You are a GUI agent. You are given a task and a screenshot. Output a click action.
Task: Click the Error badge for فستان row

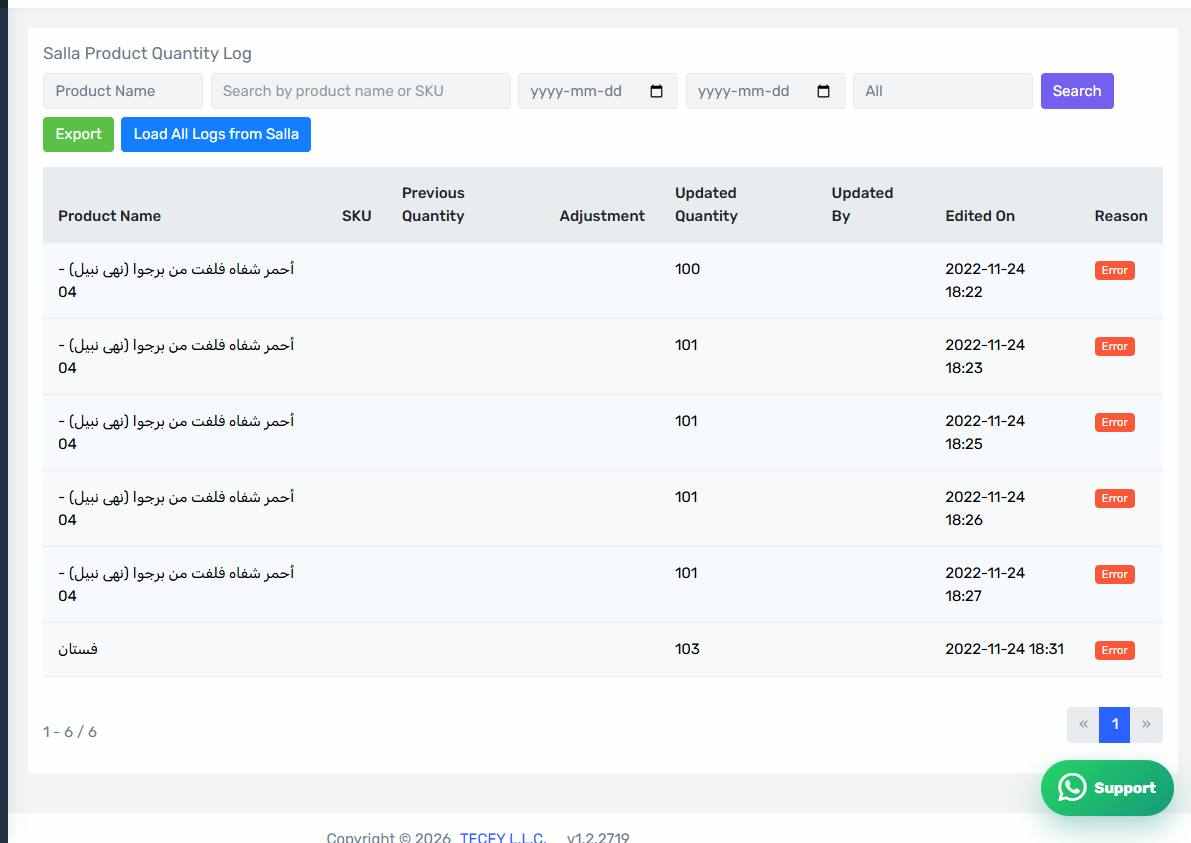pyautogui.click(x=1114, y=650)
